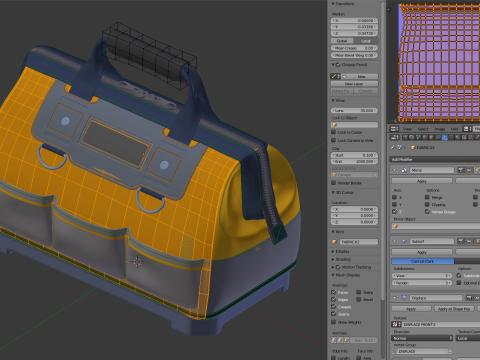Apply the Subsurf modifier
Image resolution: width=480 pixels, height=360 pixels.
coord(422,252)
